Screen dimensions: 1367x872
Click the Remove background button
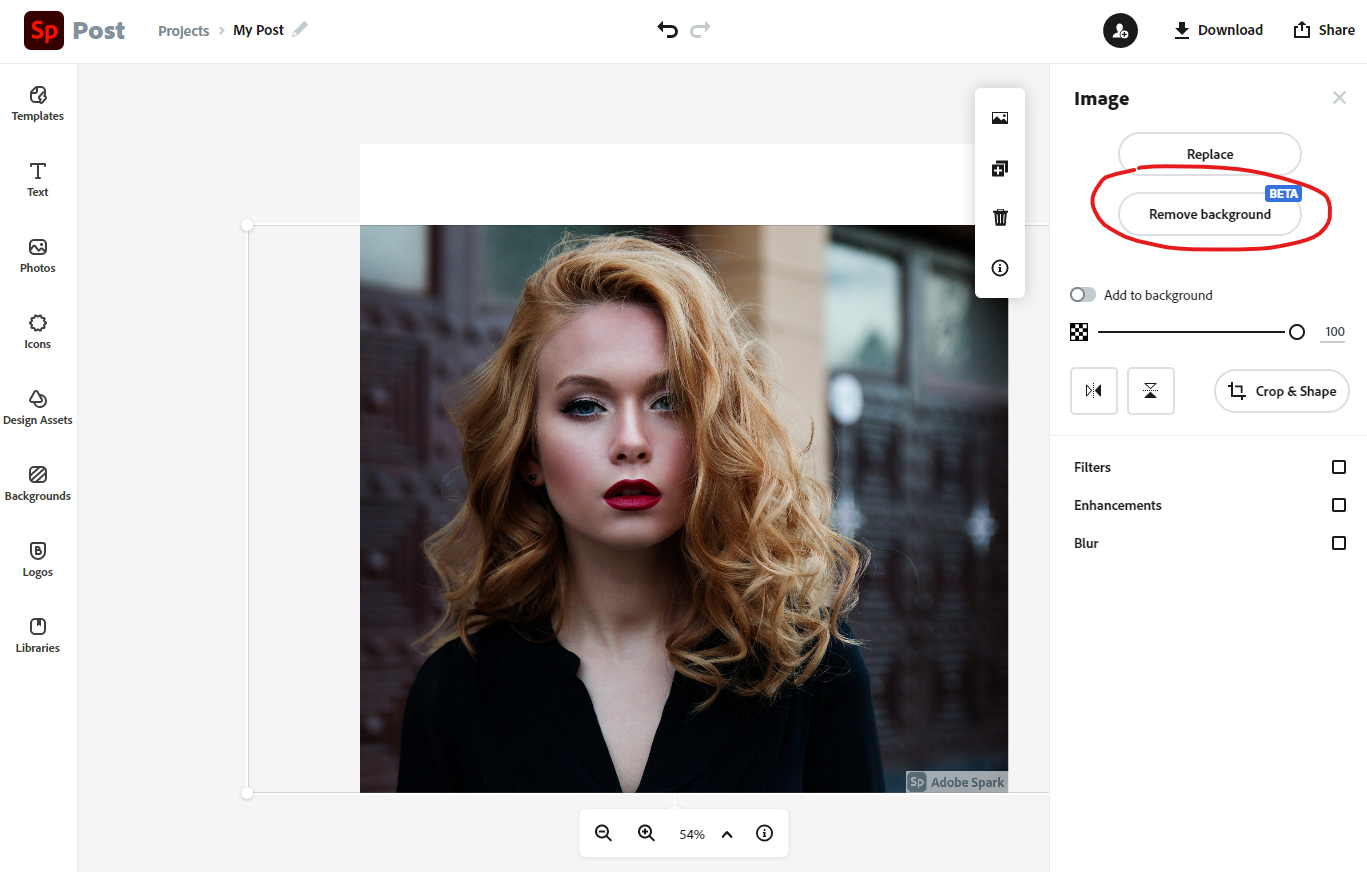coord(1209,213)
